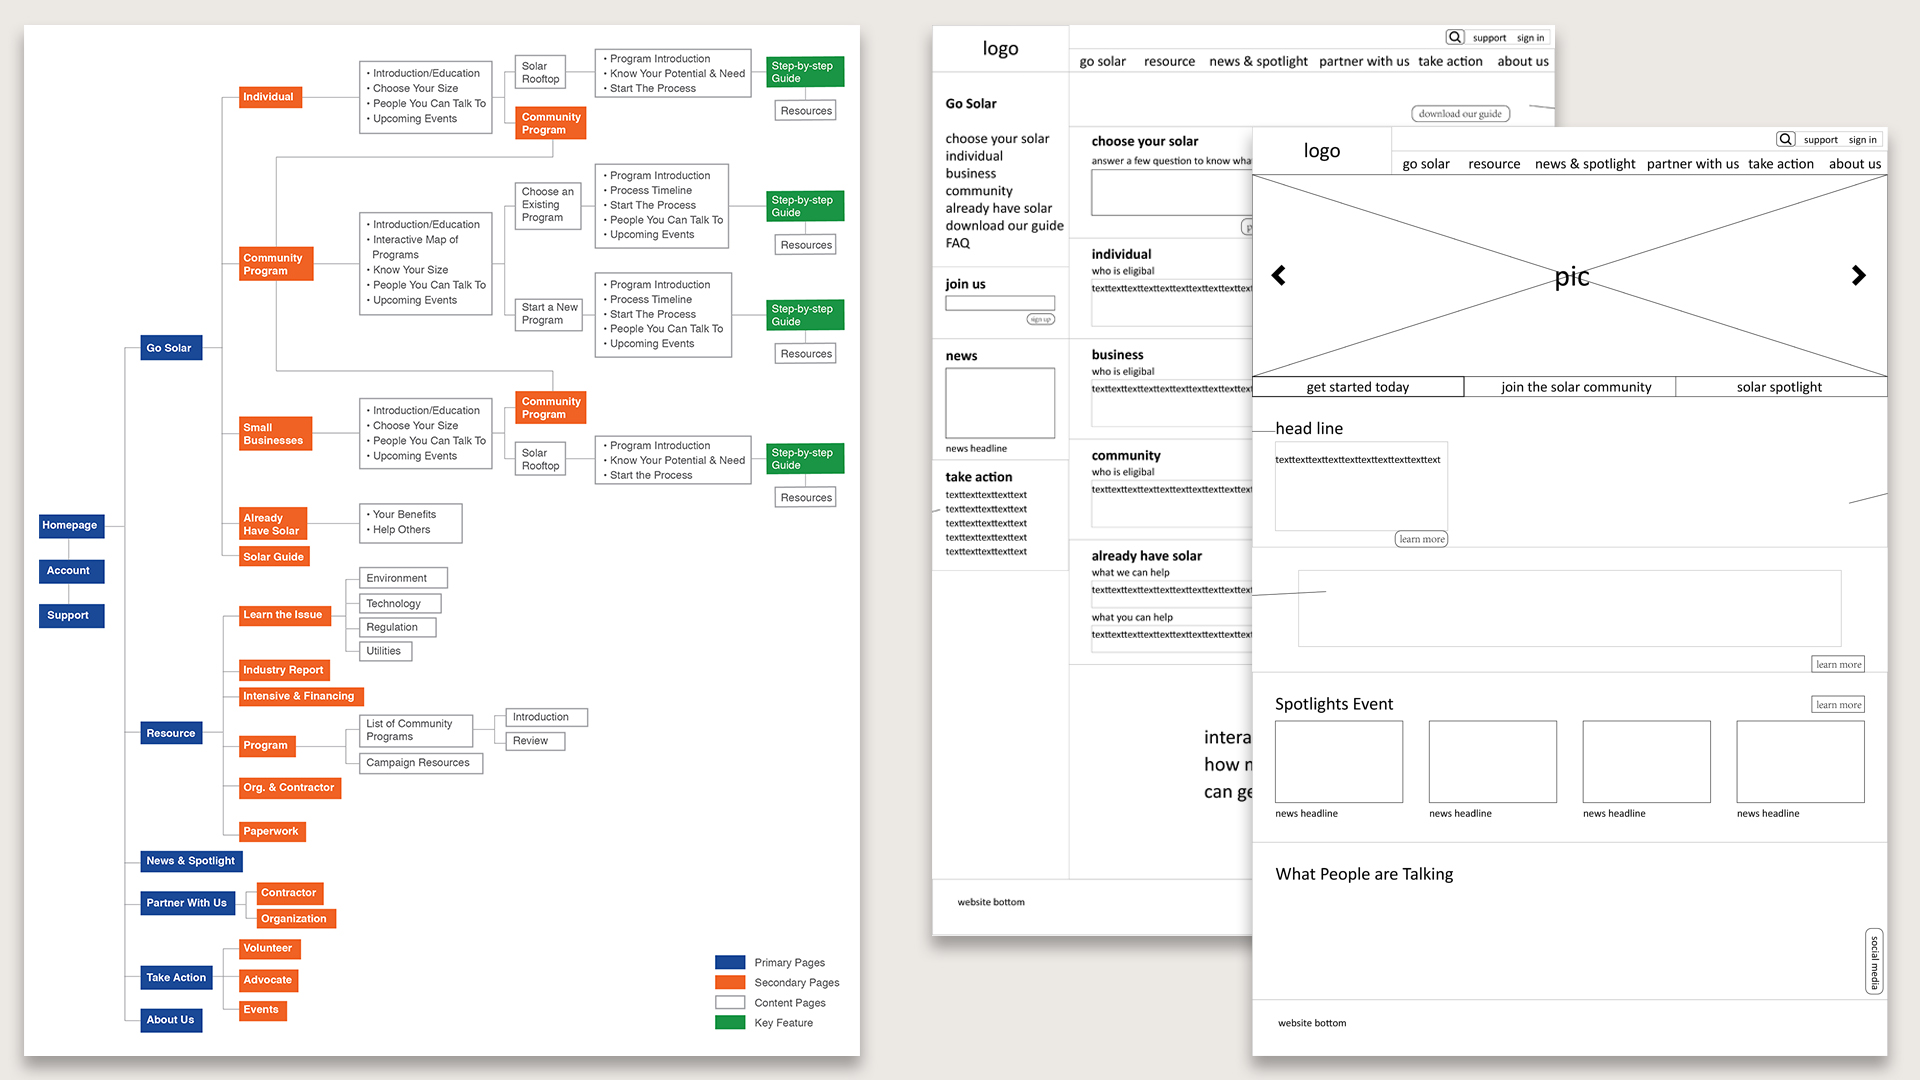This screenshot has height=1080, width=1920.
Task: Click the next slide right arrow
Action: pos(1858,275)
